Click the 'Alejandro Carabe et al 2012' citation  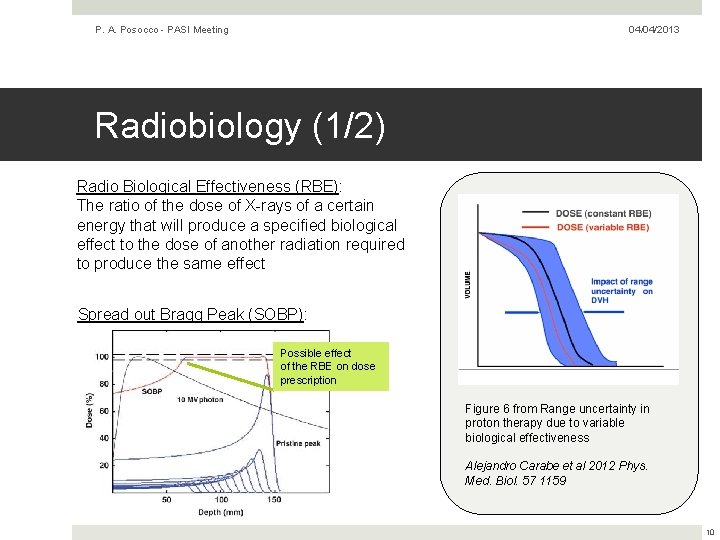click(556, 473)
